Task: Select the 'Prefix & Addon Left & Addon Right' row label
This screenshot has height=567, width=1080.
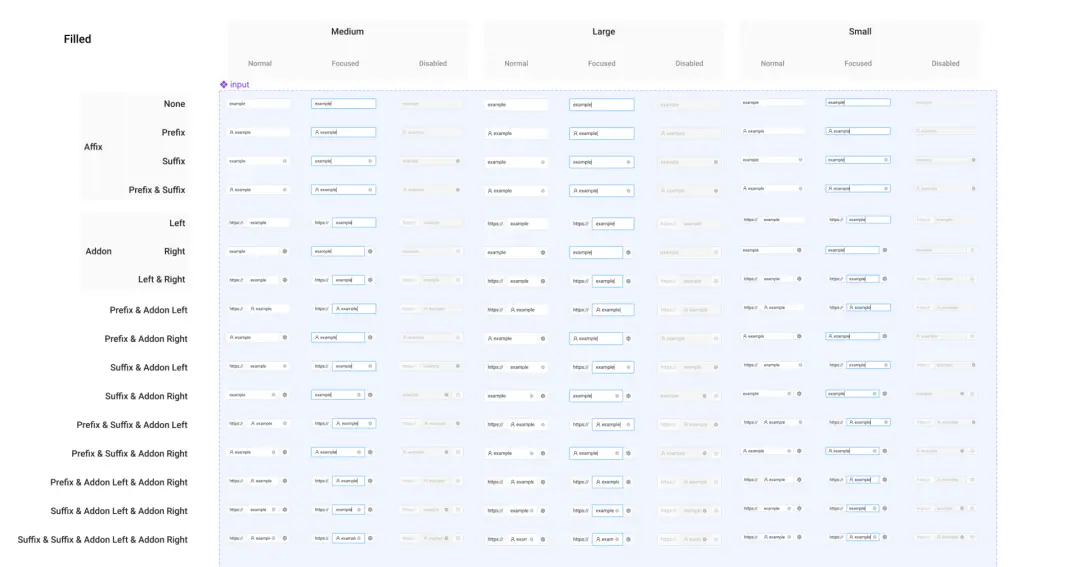Action: (118, 482)
